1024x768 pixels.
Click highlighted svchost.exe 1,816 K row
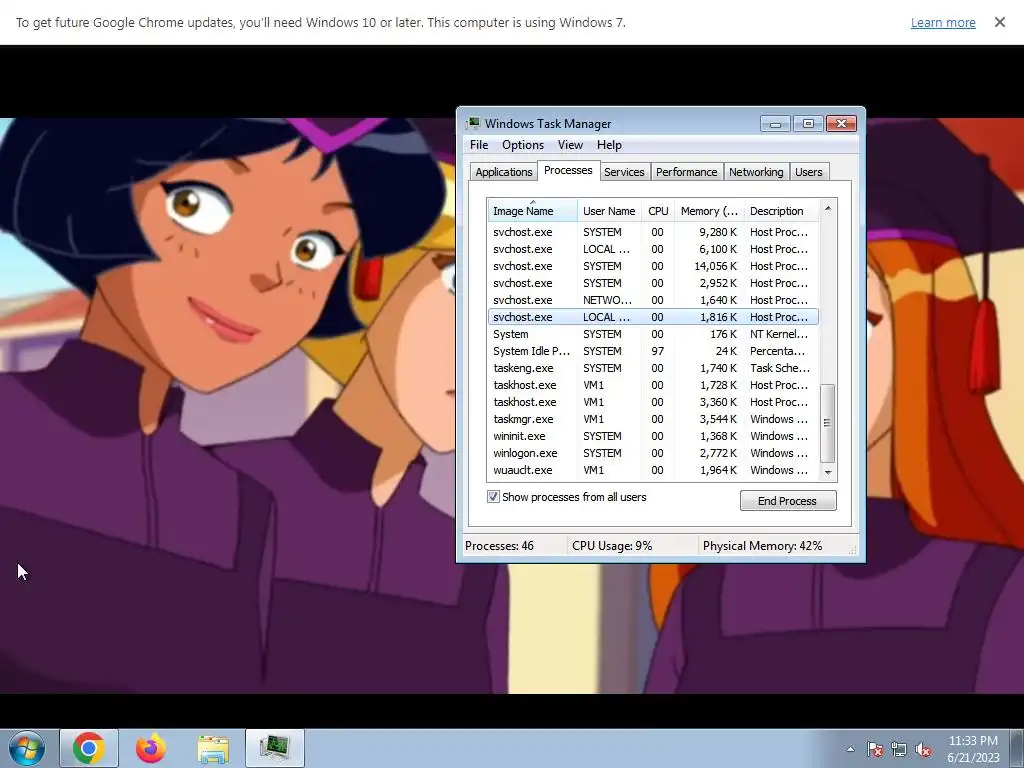[653, 317]
